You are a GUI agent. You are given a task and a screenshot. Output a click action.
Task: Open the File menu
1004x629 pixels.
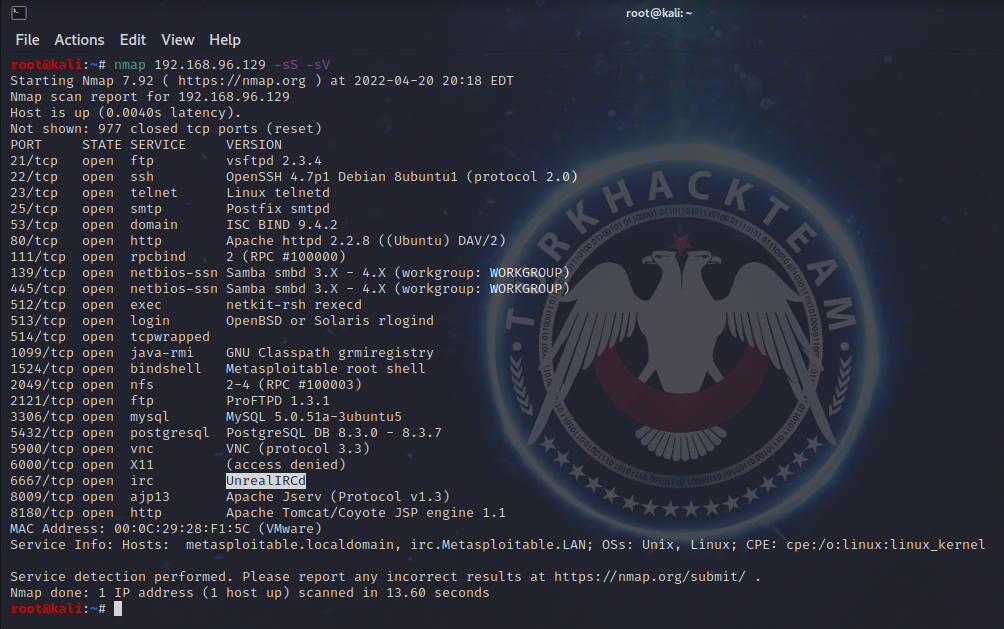coord(28,40)
